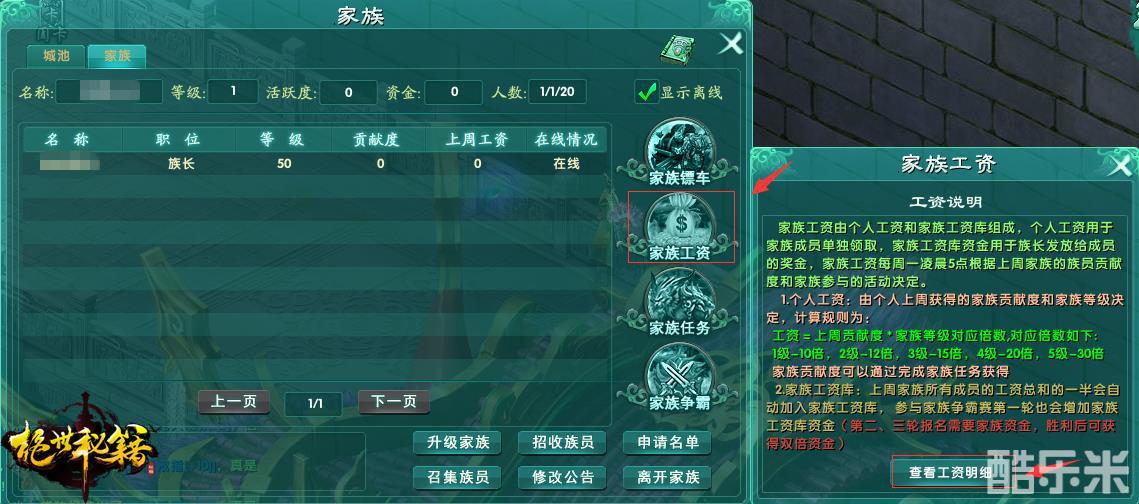Click the 离开家族 button

coord(668,477)
